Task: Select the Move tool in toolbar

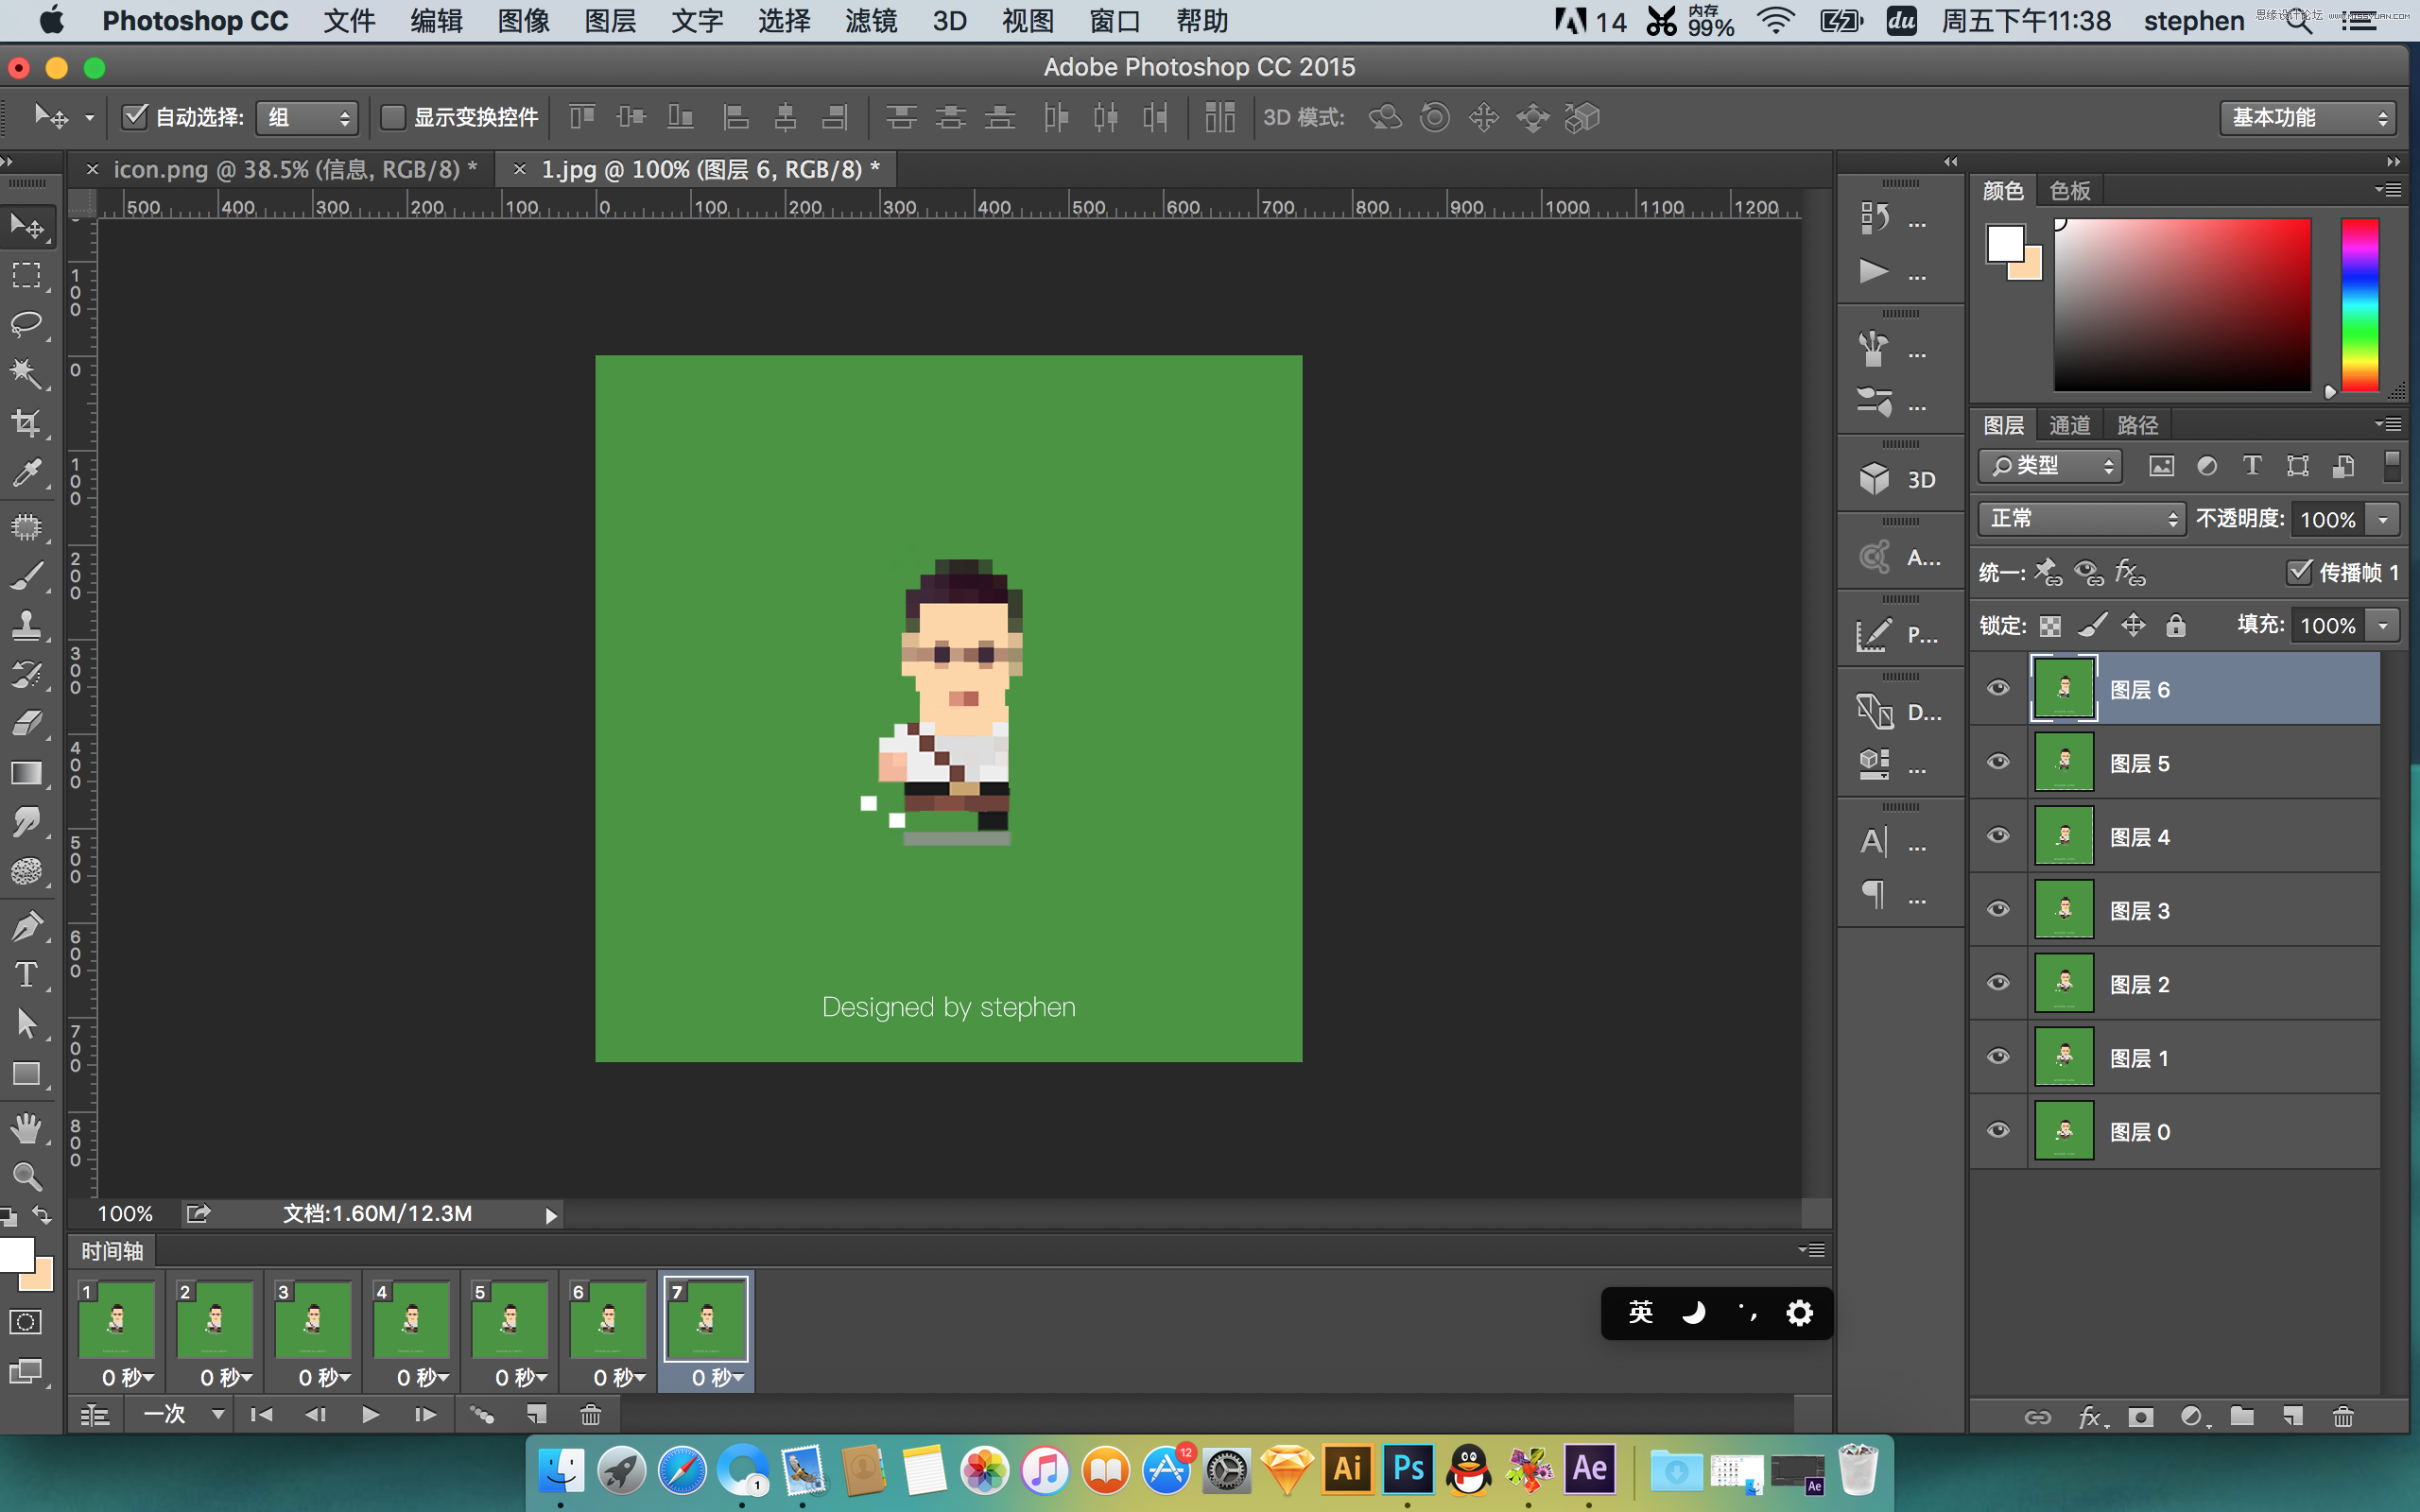Action: [x=26, y=227]
